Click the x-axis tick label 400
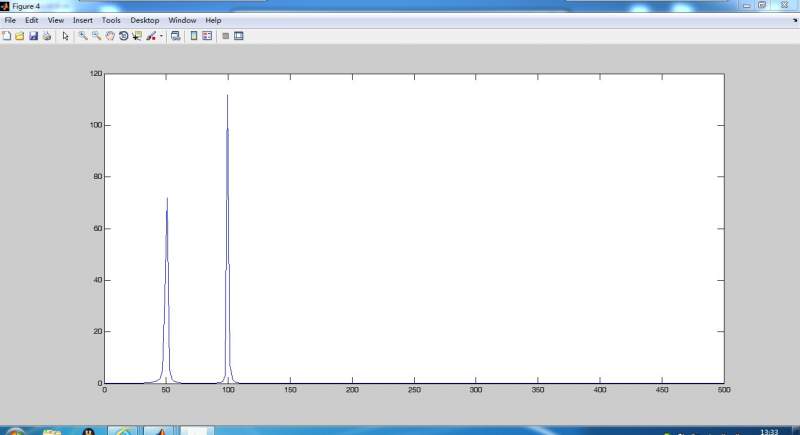The image size is (800, 435). coord(600,390)
